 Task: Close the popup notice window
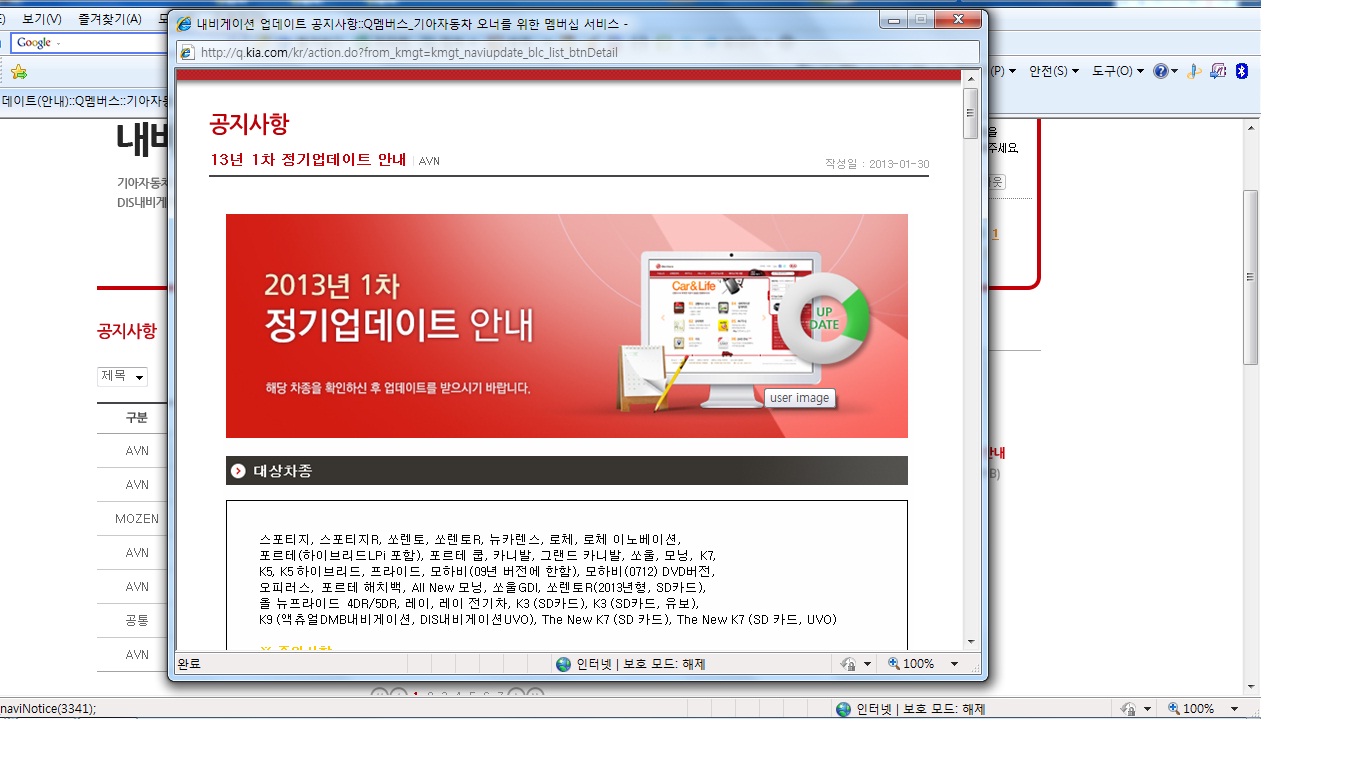tap(958, 20)
